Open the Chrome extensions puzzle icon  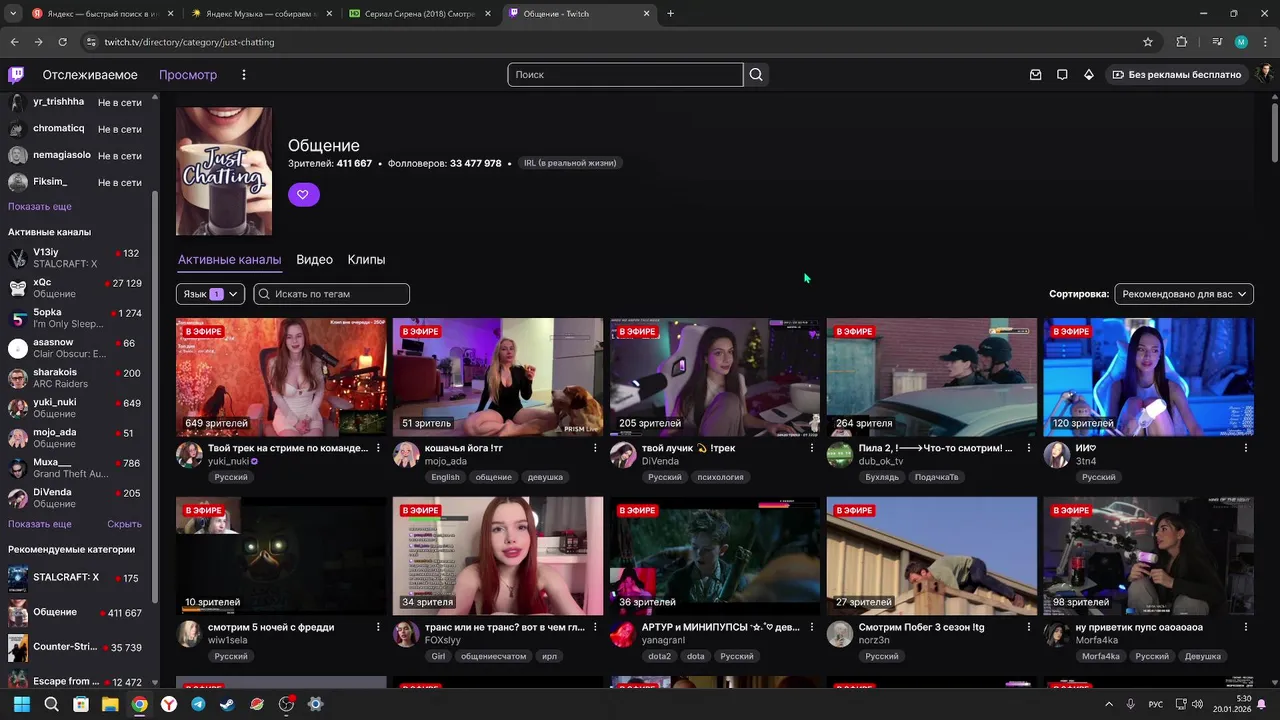[x=1182, y=42]
